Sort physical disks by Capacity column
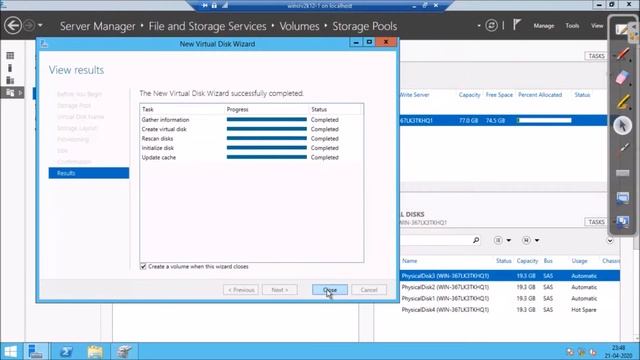 (527, 261)
